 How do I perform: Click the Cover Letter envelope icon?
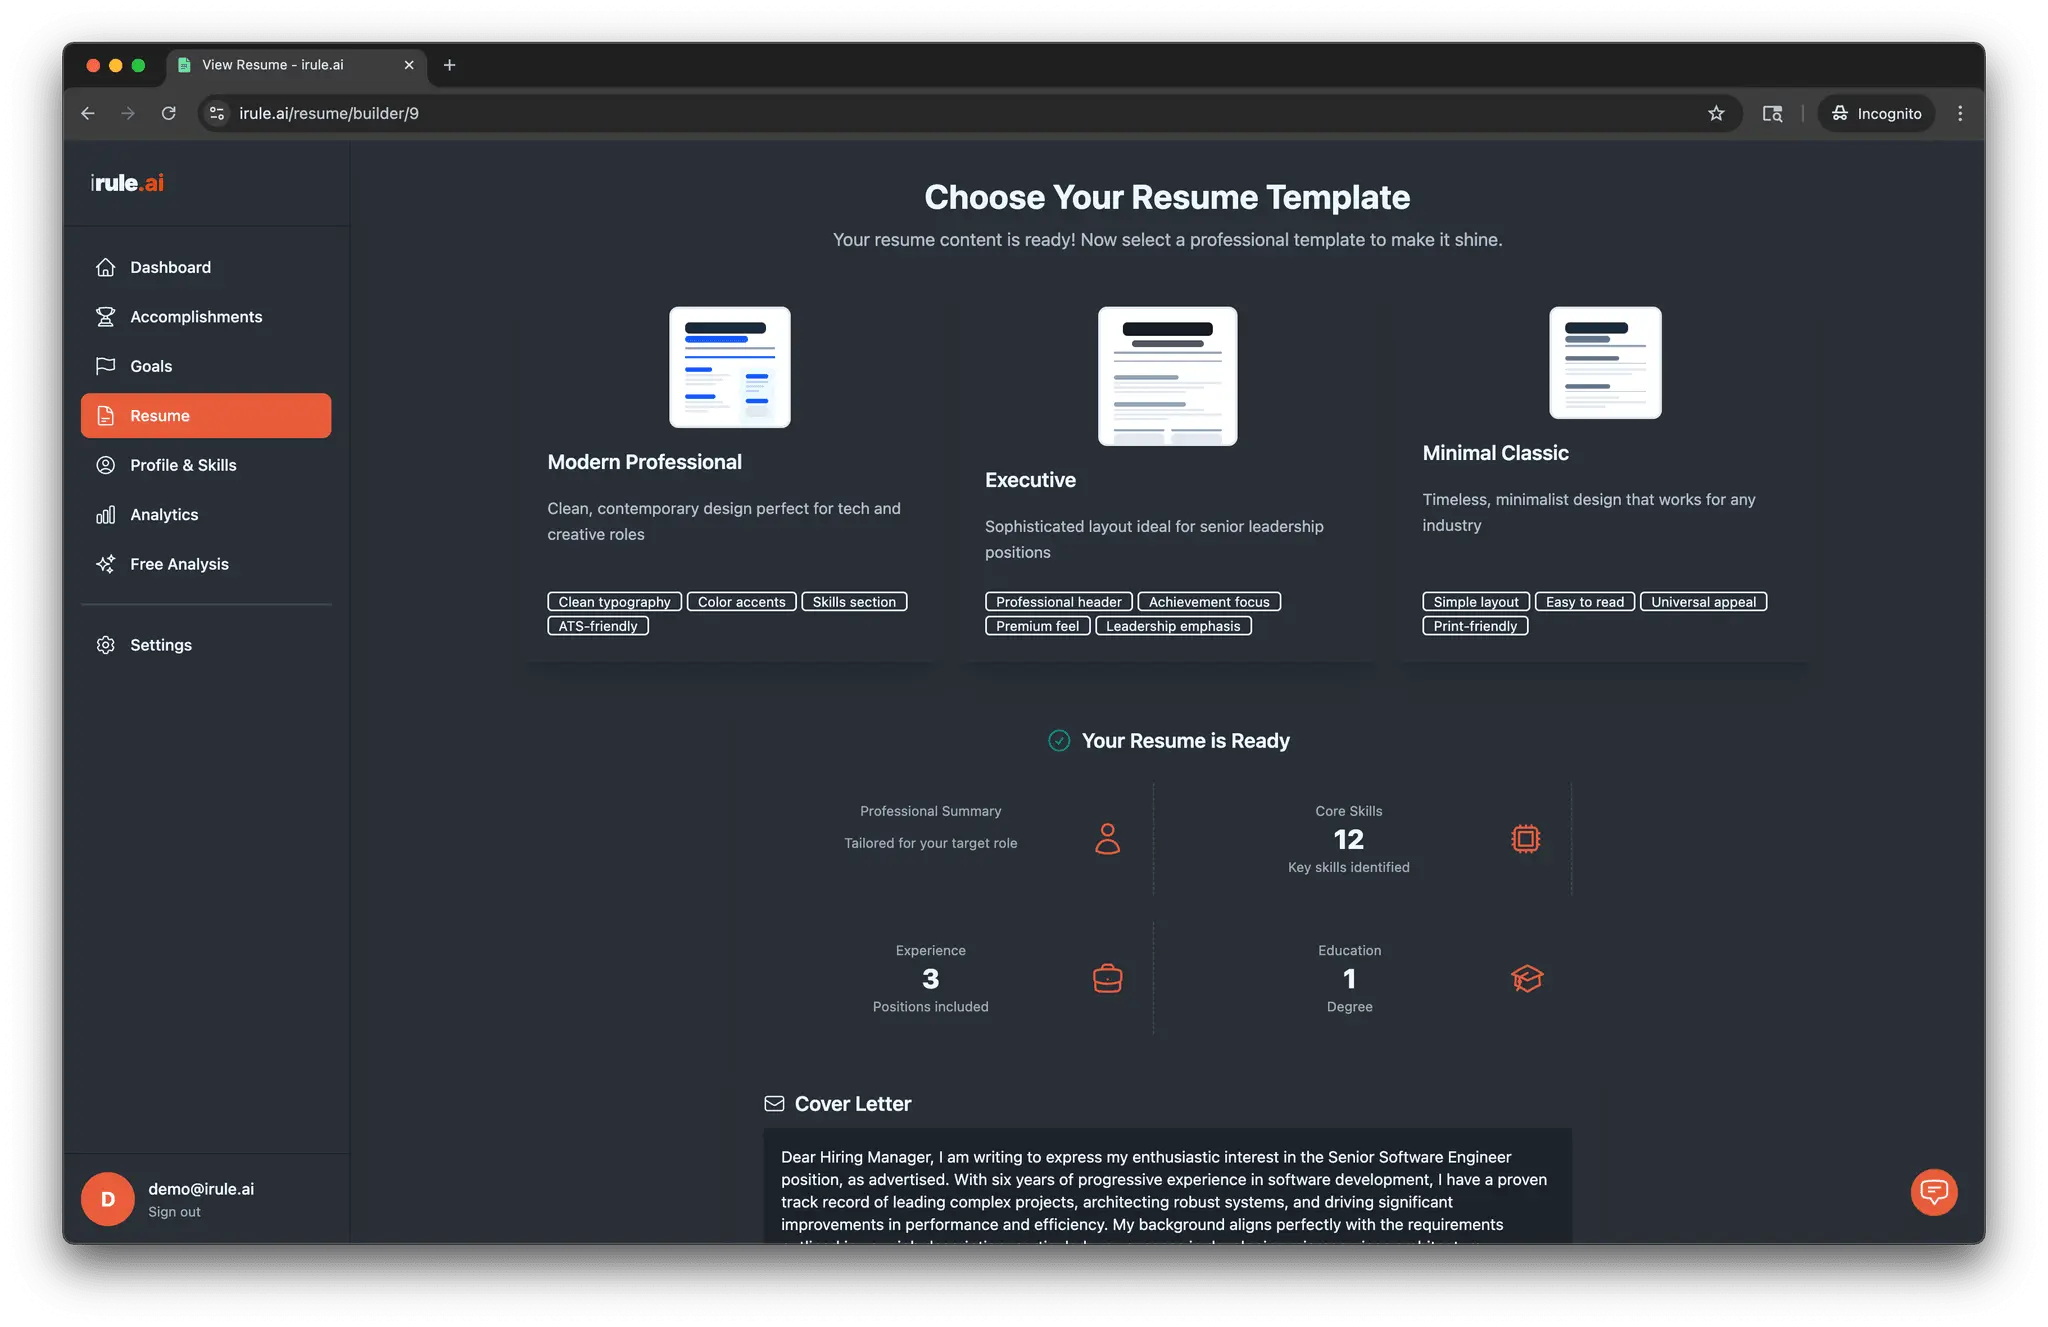(774, 1103)
